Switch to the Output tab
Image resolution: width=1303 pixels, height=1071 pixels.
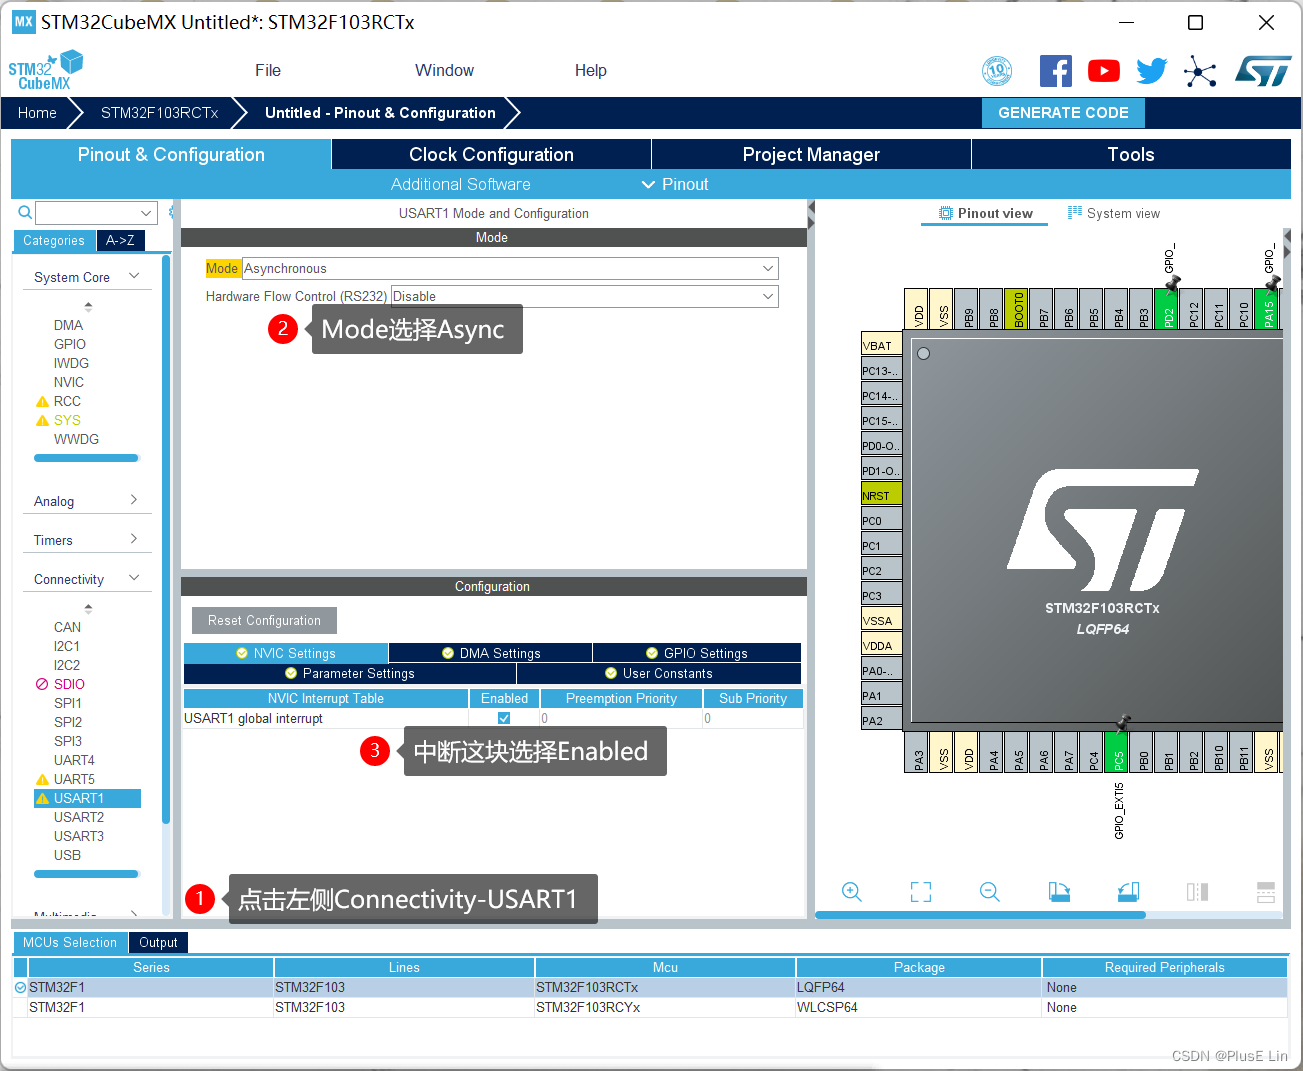tap(158, 942)
